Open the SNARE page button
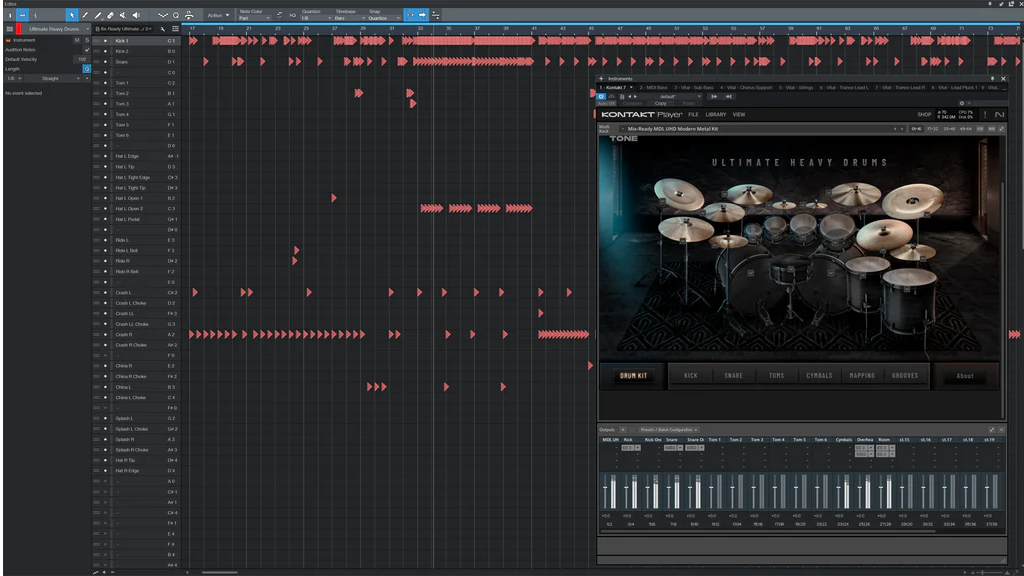Screen dimensions: 1024x576 [733, 376]
